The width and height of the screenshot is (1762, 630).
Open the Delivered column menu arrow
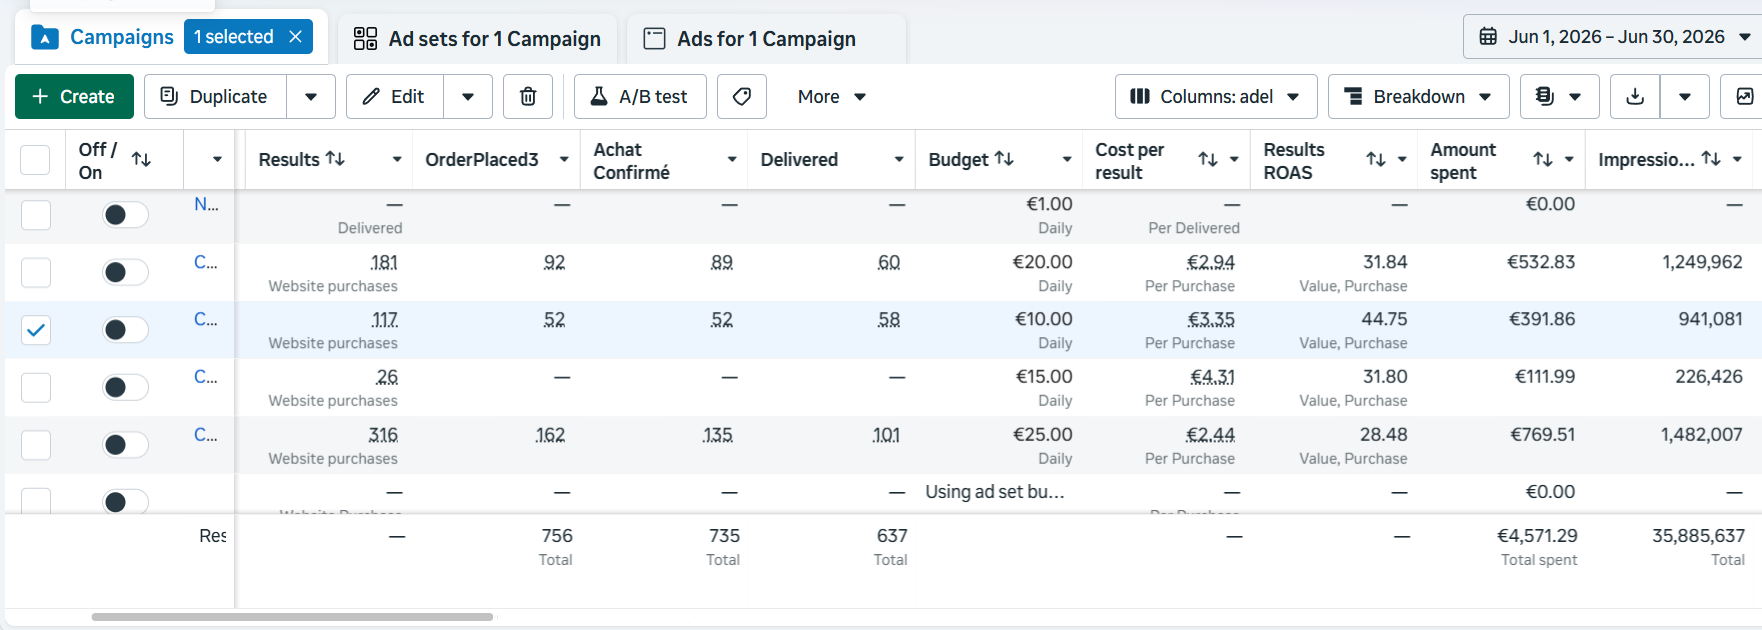(899, 160)
